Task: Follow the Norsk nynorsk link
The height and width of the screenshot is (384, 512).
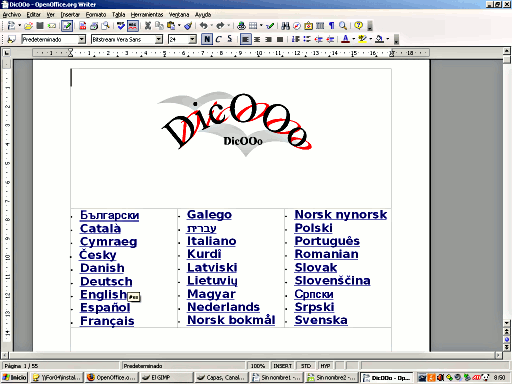Action: [341, 214]
